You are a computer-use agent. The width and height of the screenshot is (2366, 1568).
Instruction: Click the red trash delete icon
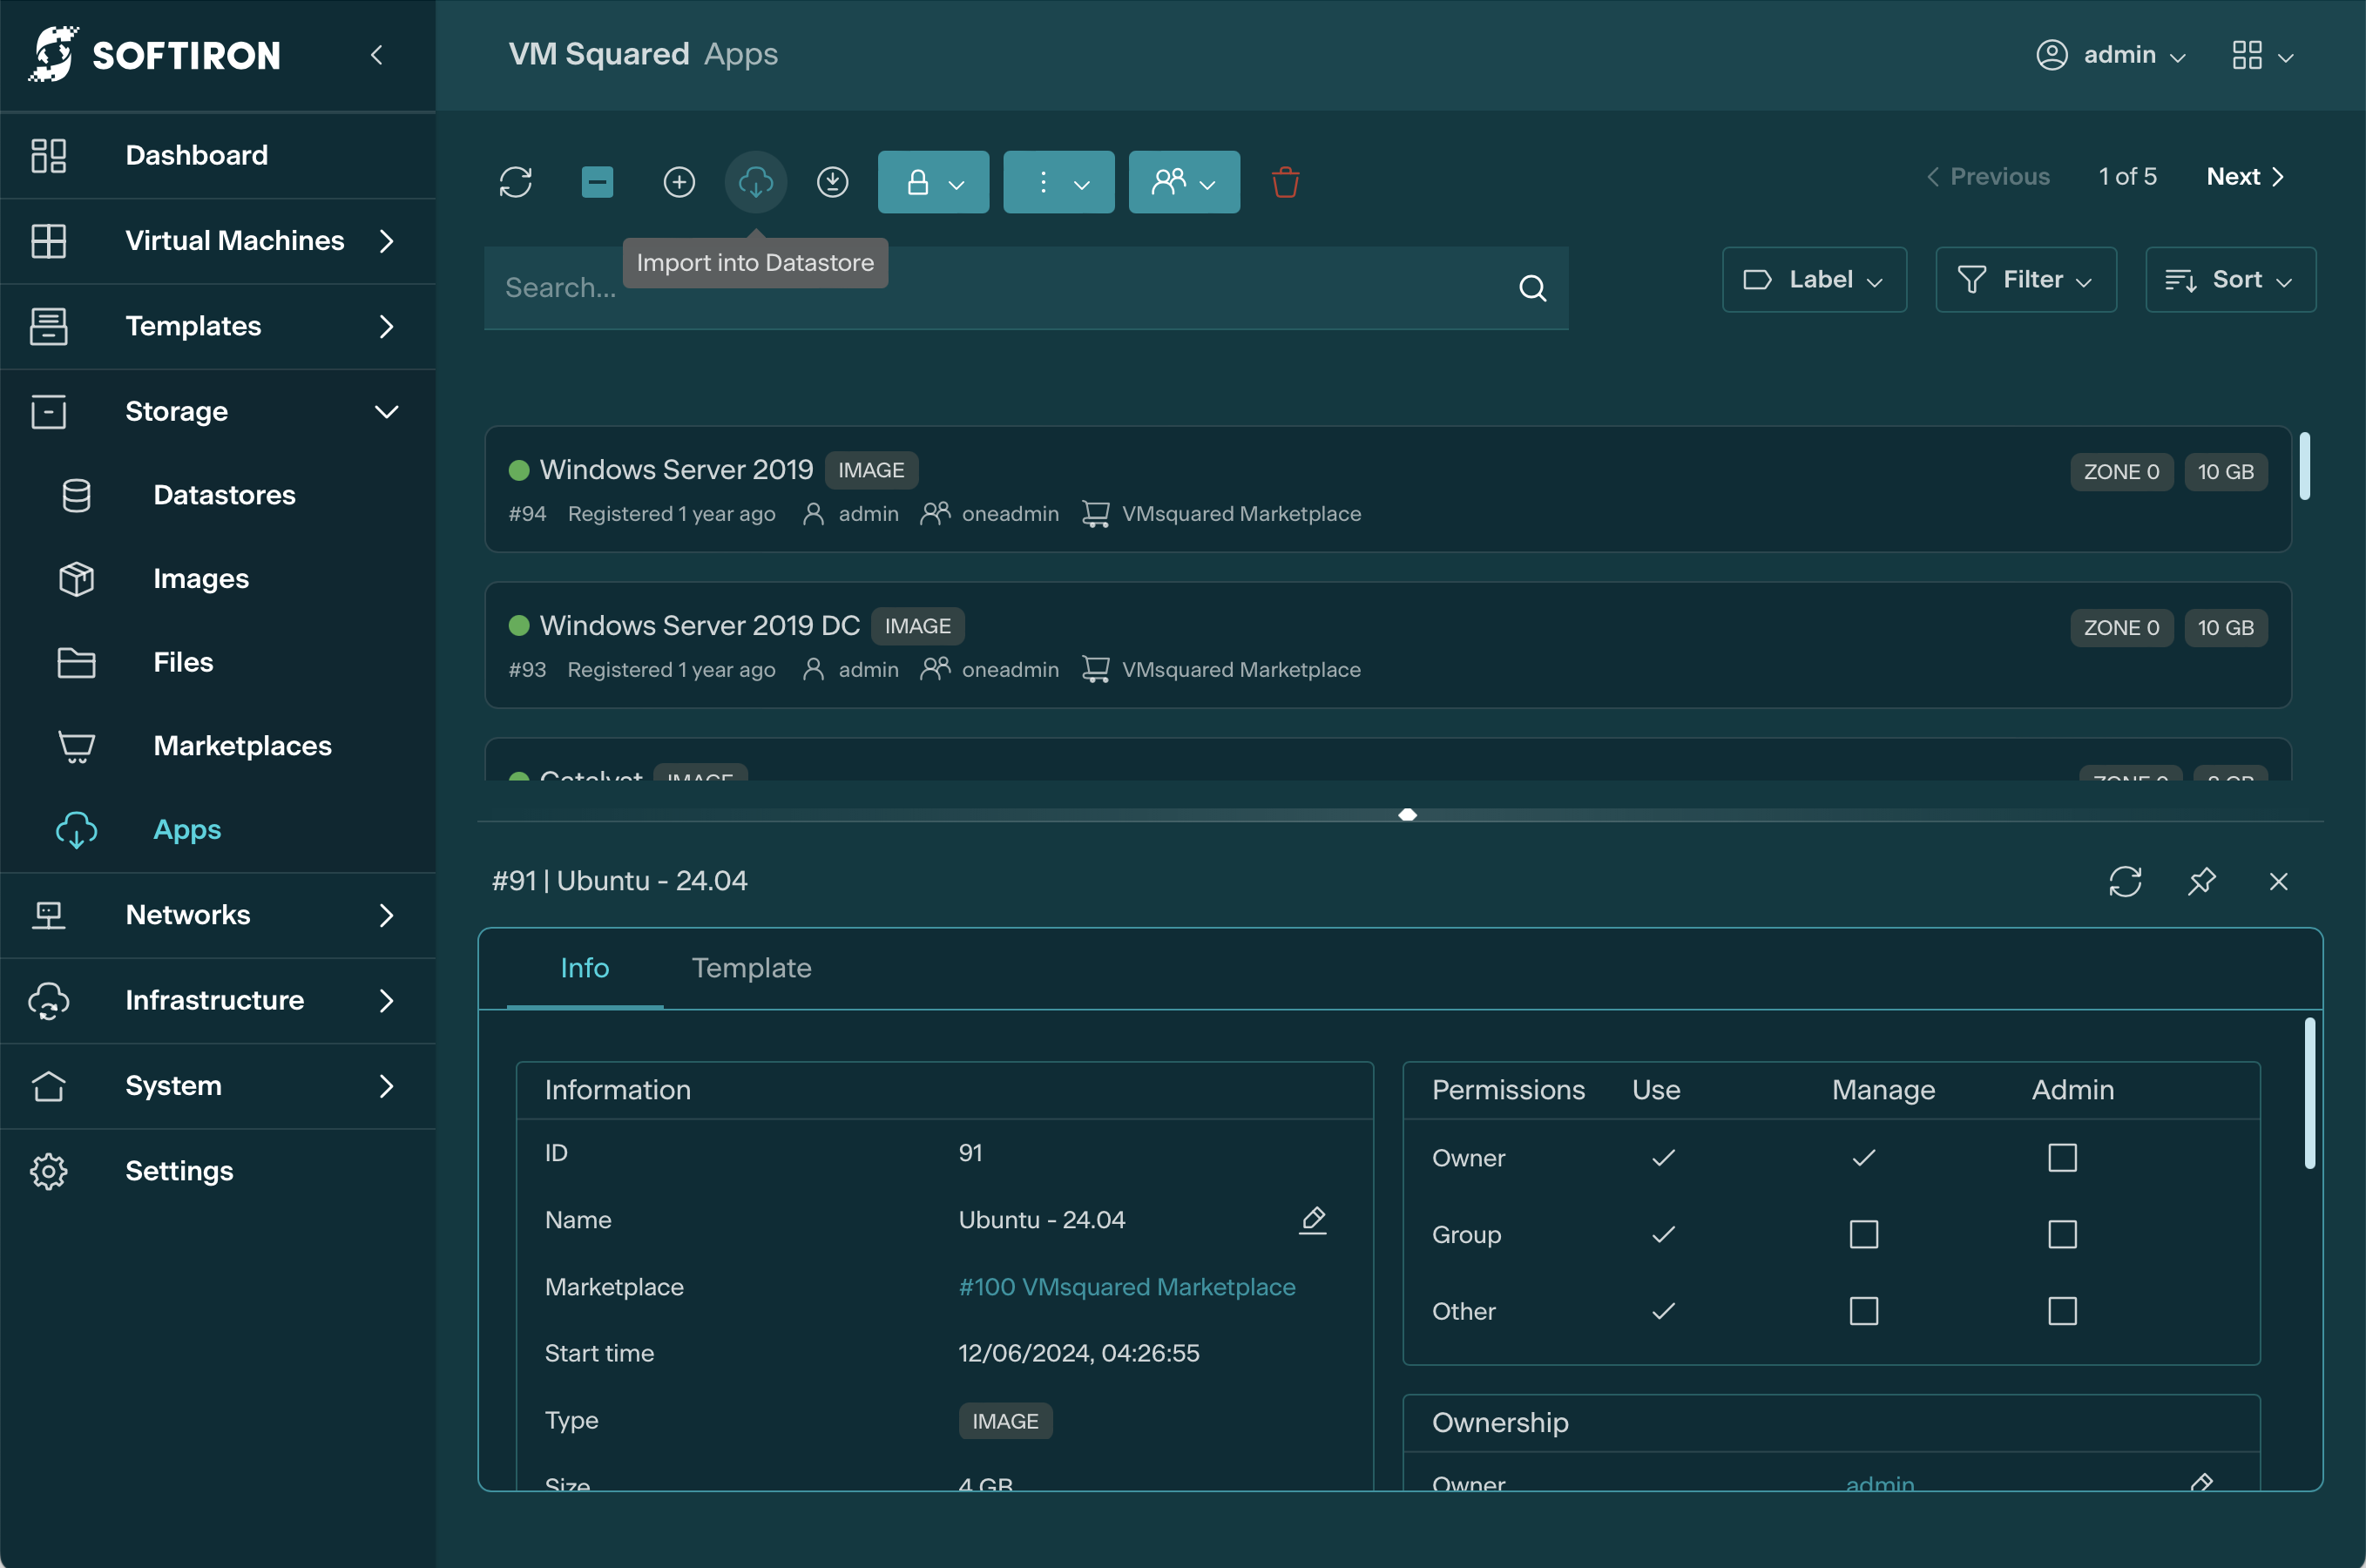click(1285, 182)
